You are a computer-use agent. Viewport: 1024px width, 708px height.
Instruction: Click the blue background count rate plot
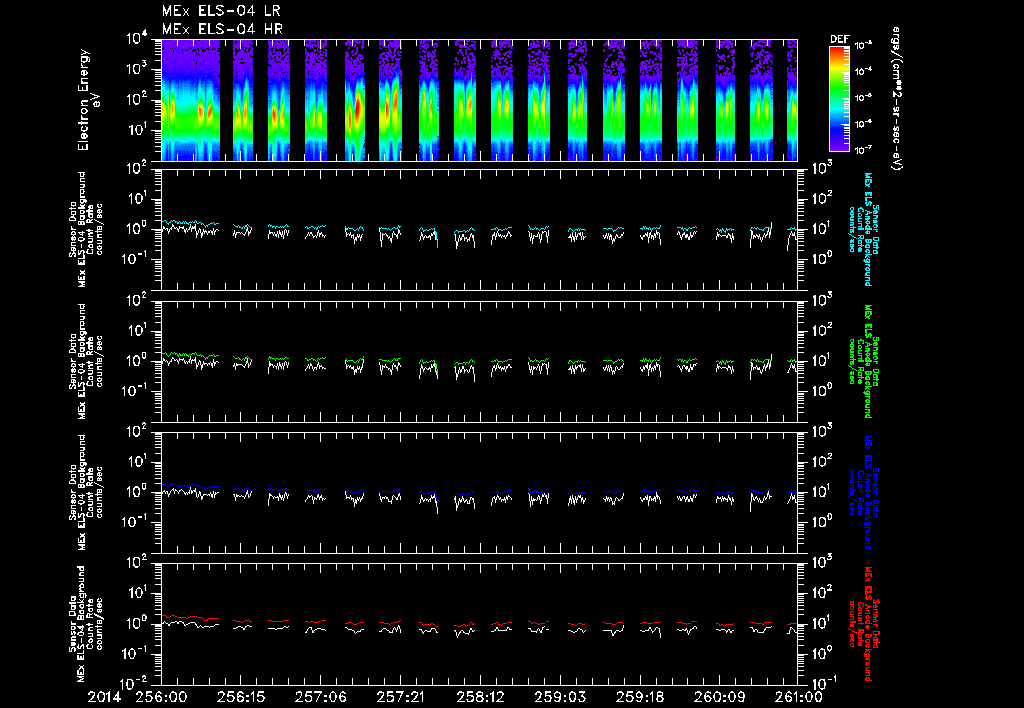click(479, 492)
